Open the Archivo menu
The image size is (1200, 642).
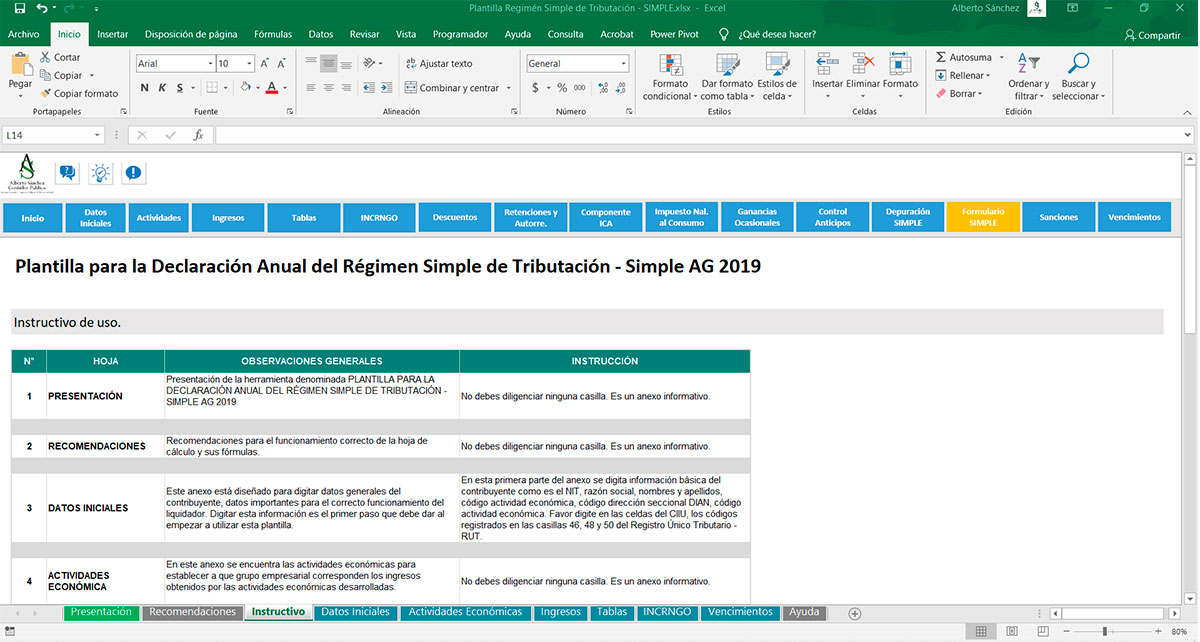coord(24,34)
